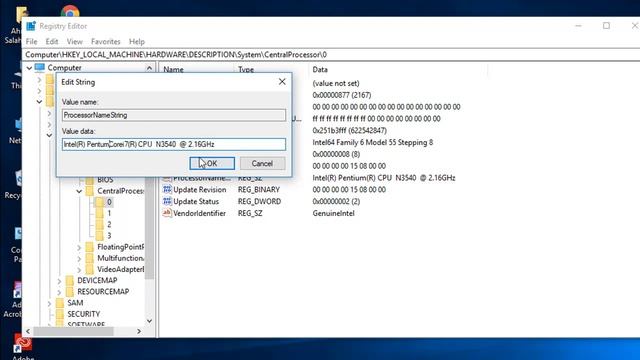Open the Adobe desktop shortcut icon

(22, 344)
